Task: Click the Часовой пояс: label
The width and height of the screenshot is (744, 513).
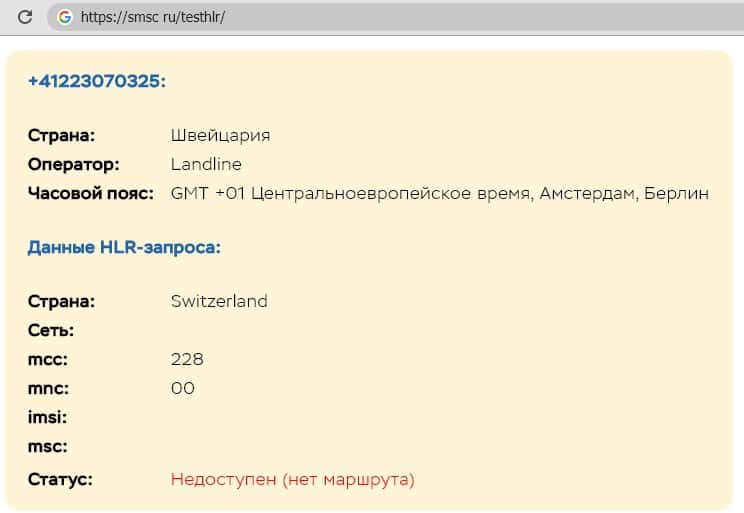Action: [91, 194]
